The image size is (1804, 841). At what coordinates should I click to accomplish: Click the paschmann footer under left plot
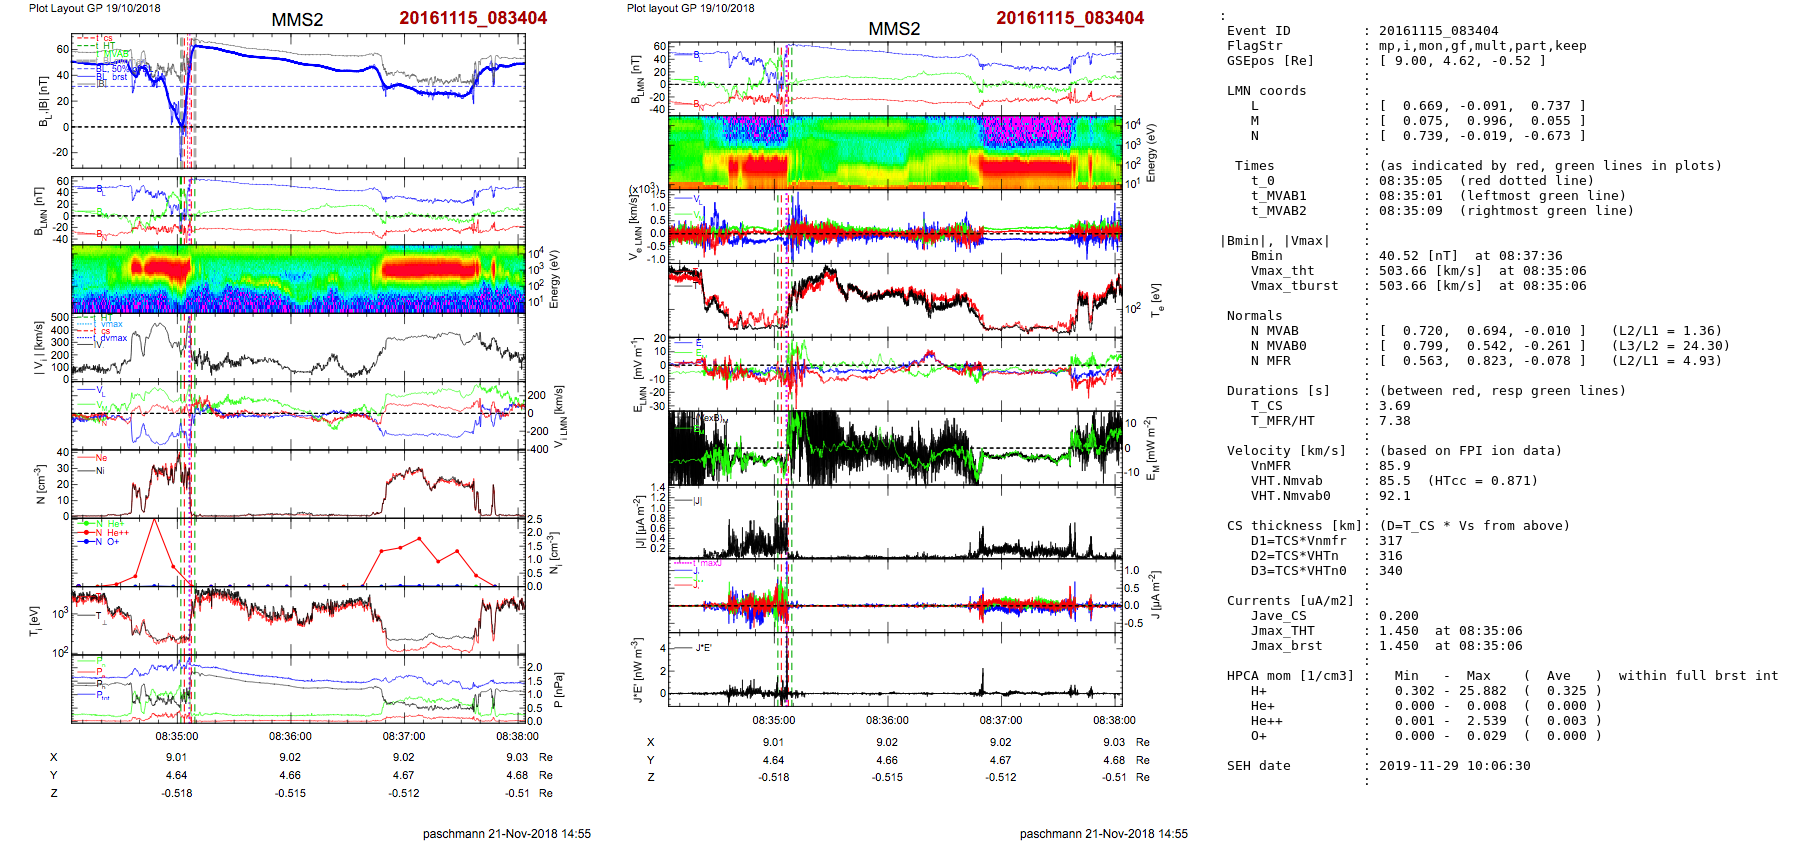pos(506,833)
